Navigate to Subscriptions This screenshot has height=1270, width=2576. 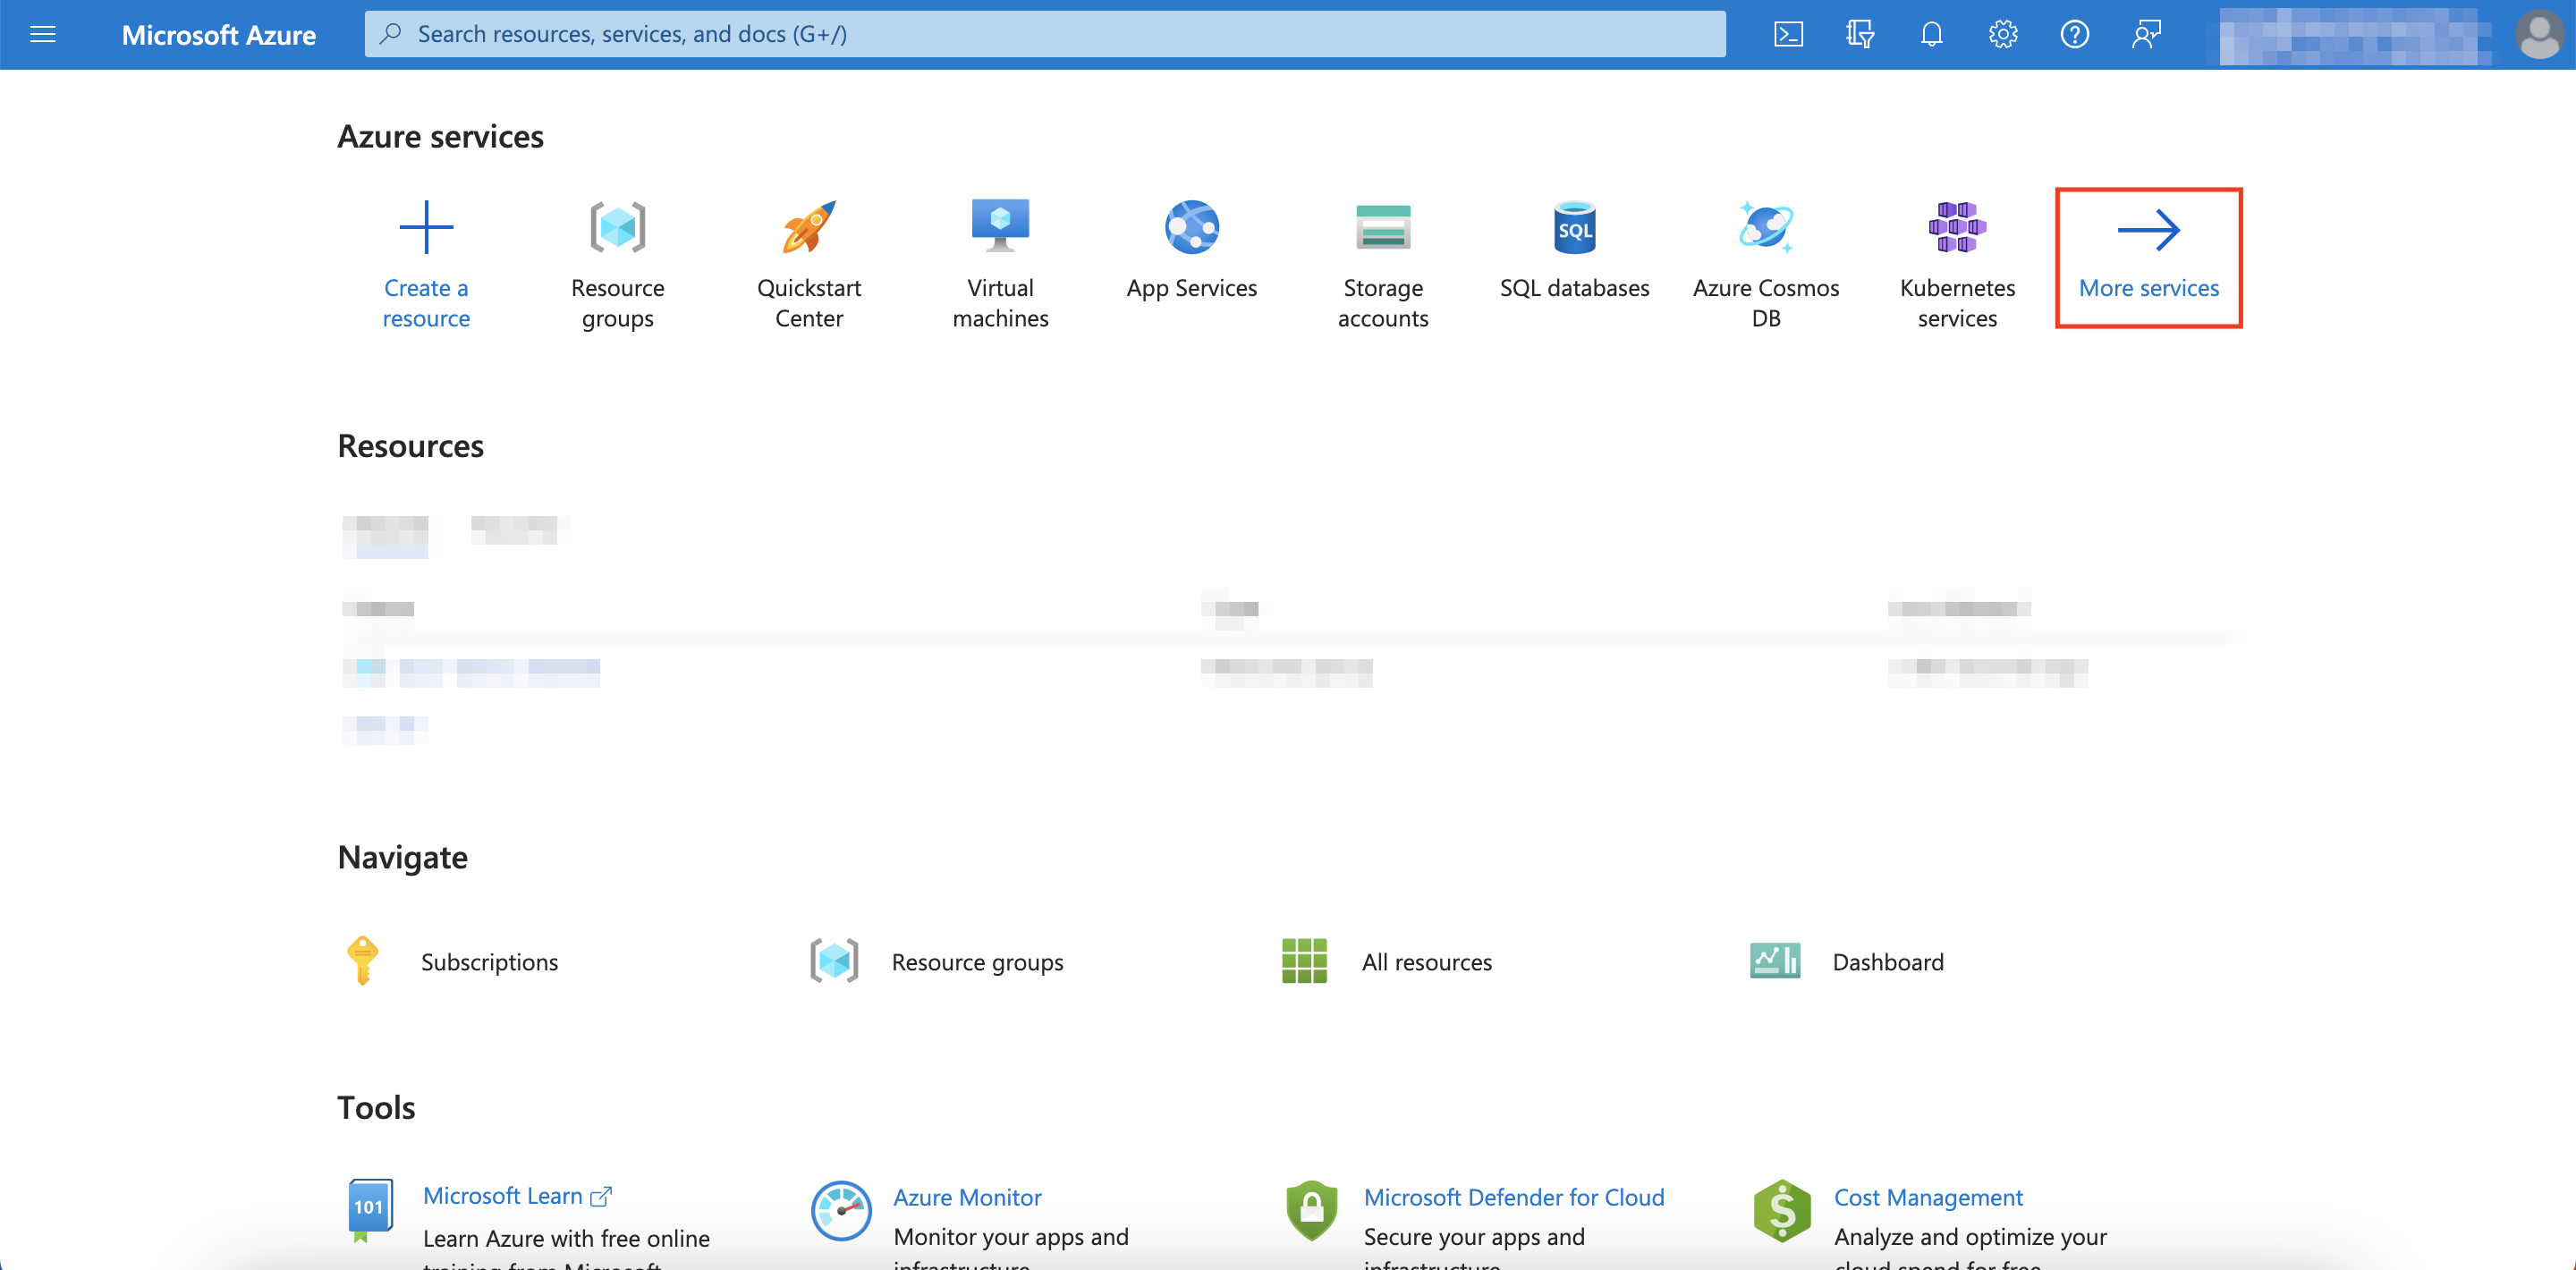pos(489,961)
